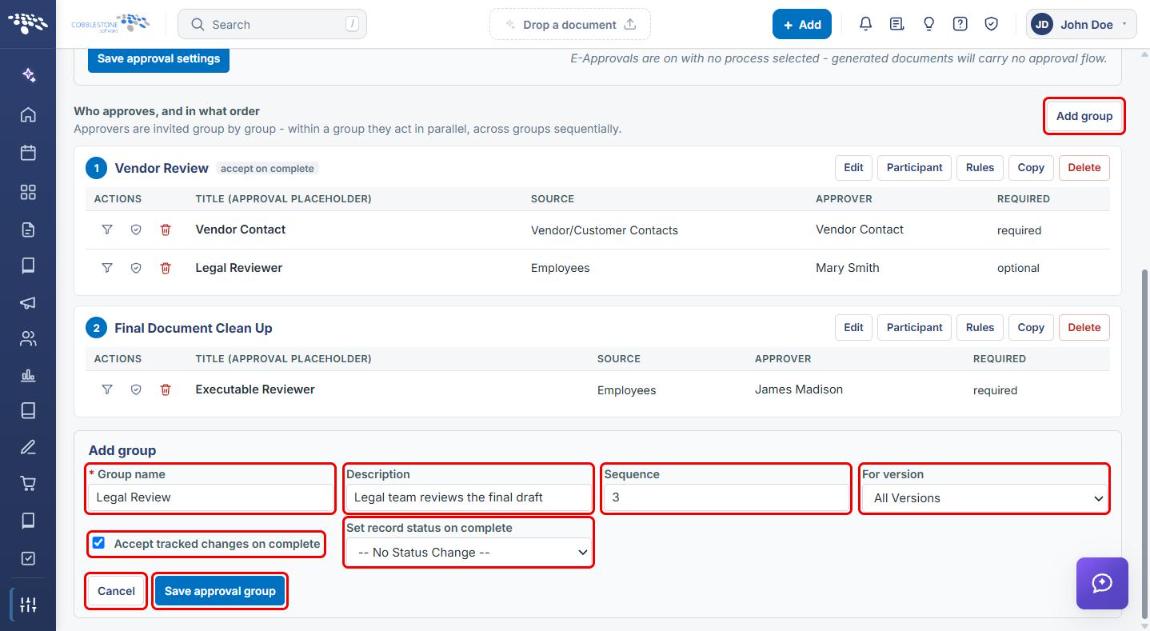1150x631 pixels.
Task: Click the shield icon for Legal Reviewer row
Action: (136, 268)
